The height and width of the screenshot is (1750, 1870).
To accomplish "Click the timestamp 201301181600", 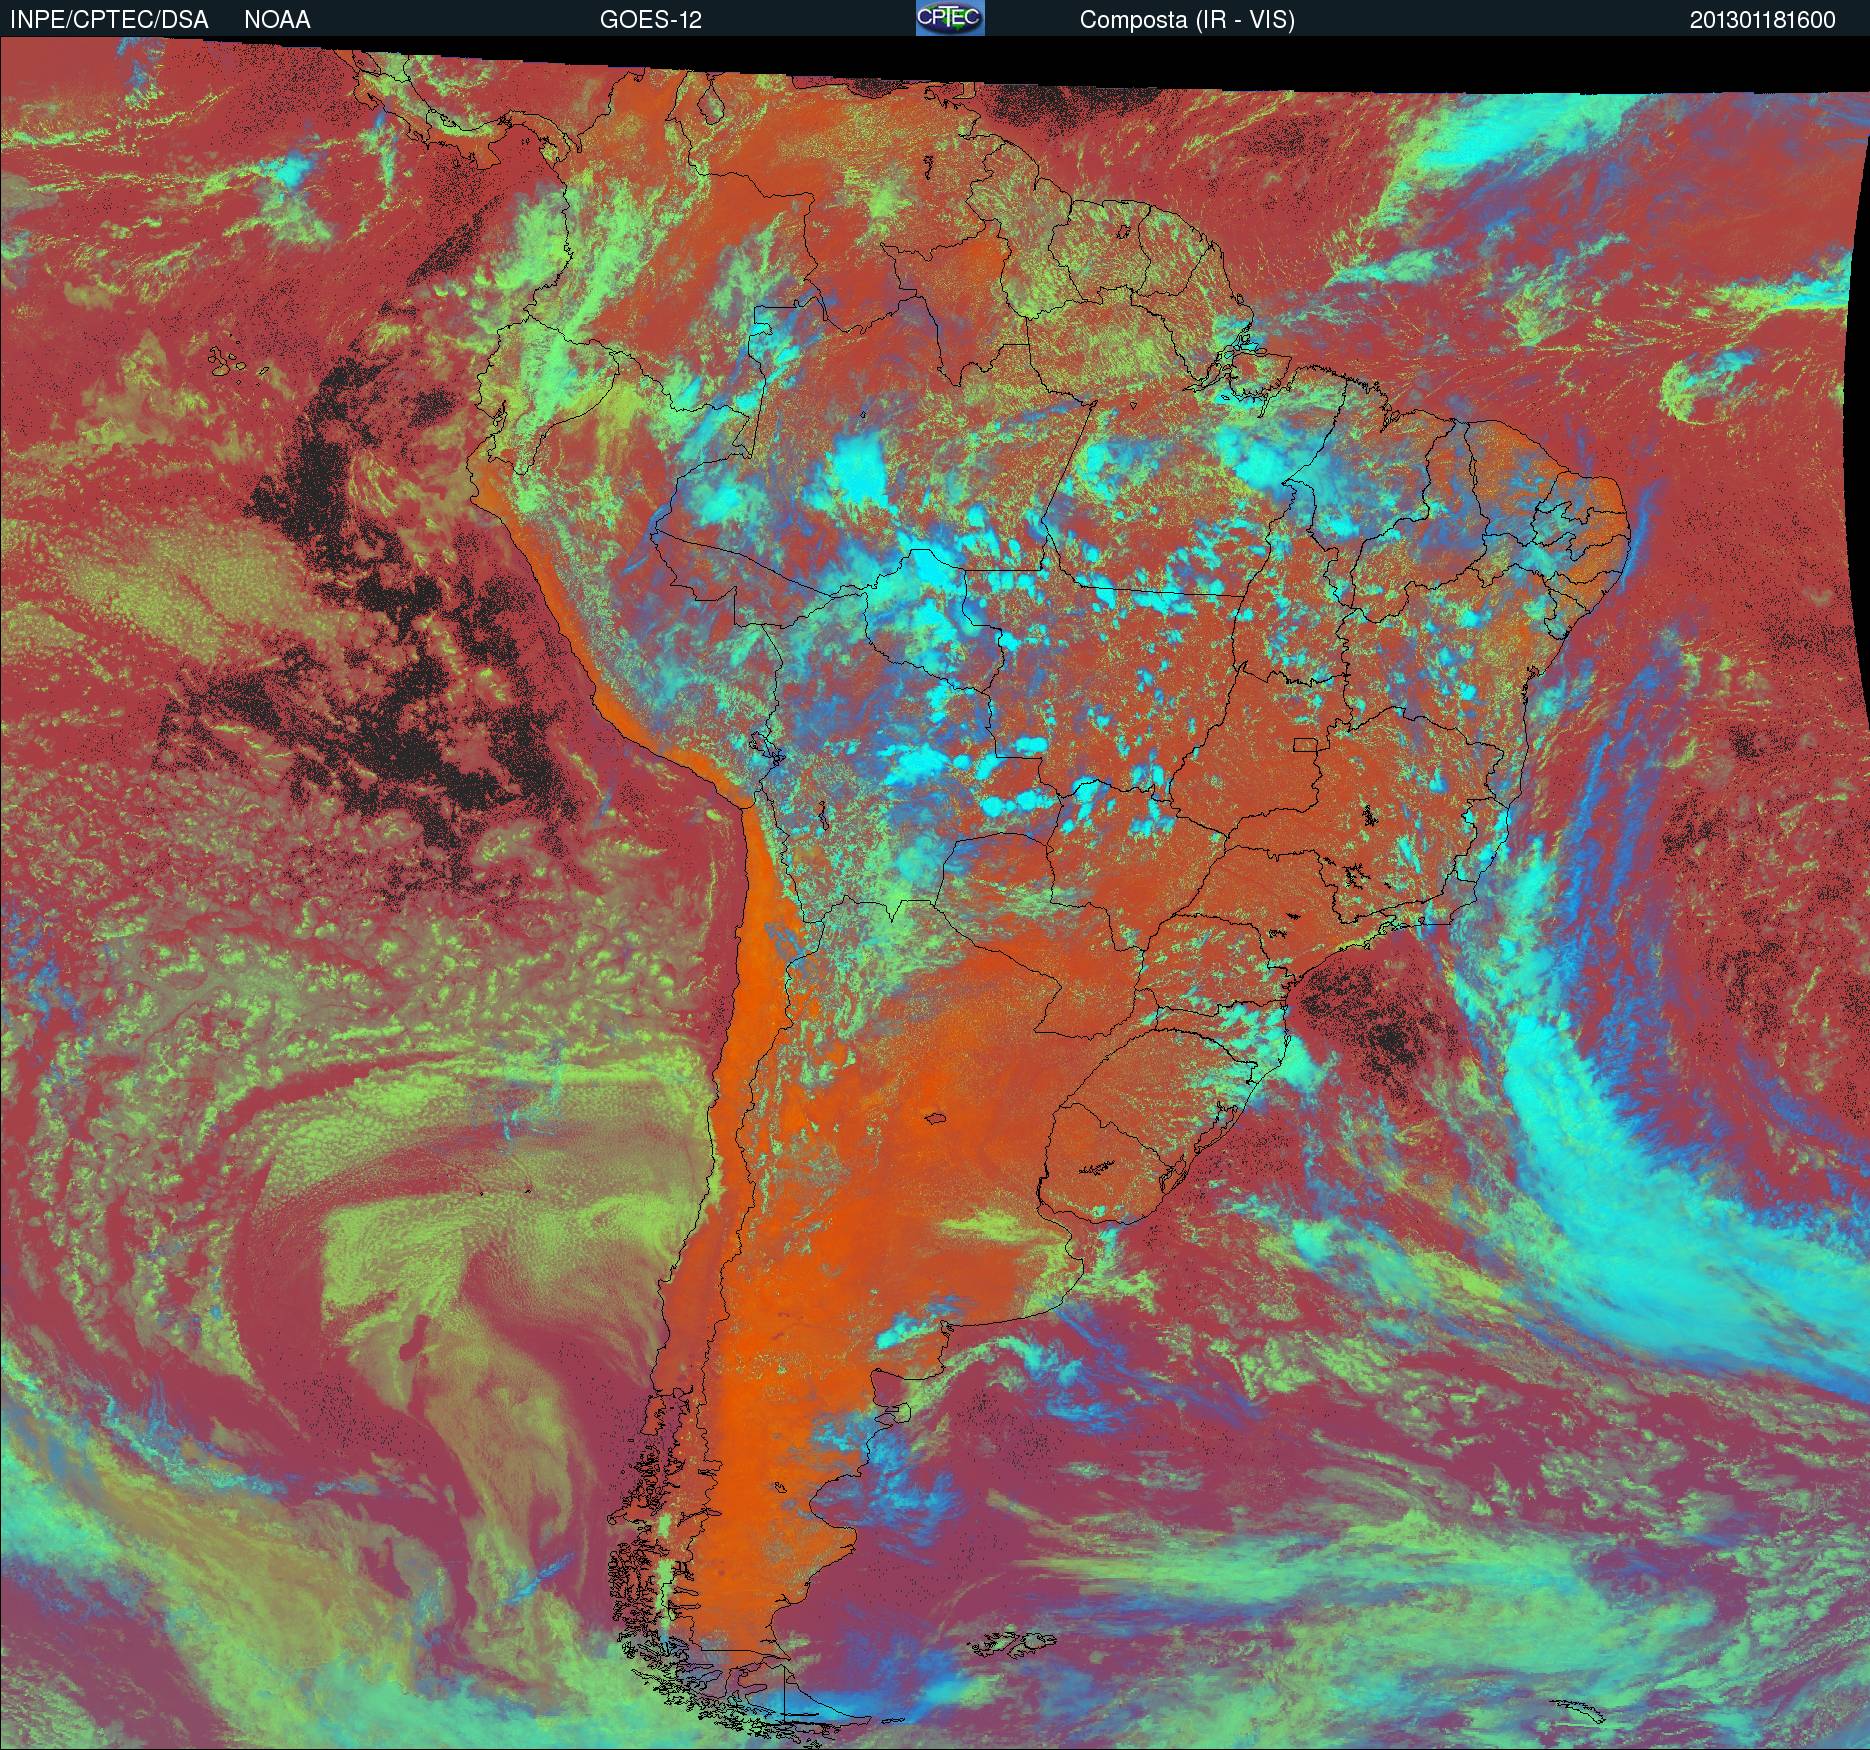I will 1763,20.
